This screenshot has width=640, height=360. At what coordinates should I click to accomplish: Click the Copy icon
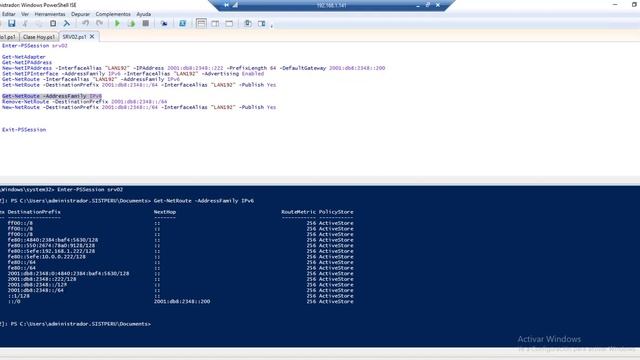click(39, 24)
